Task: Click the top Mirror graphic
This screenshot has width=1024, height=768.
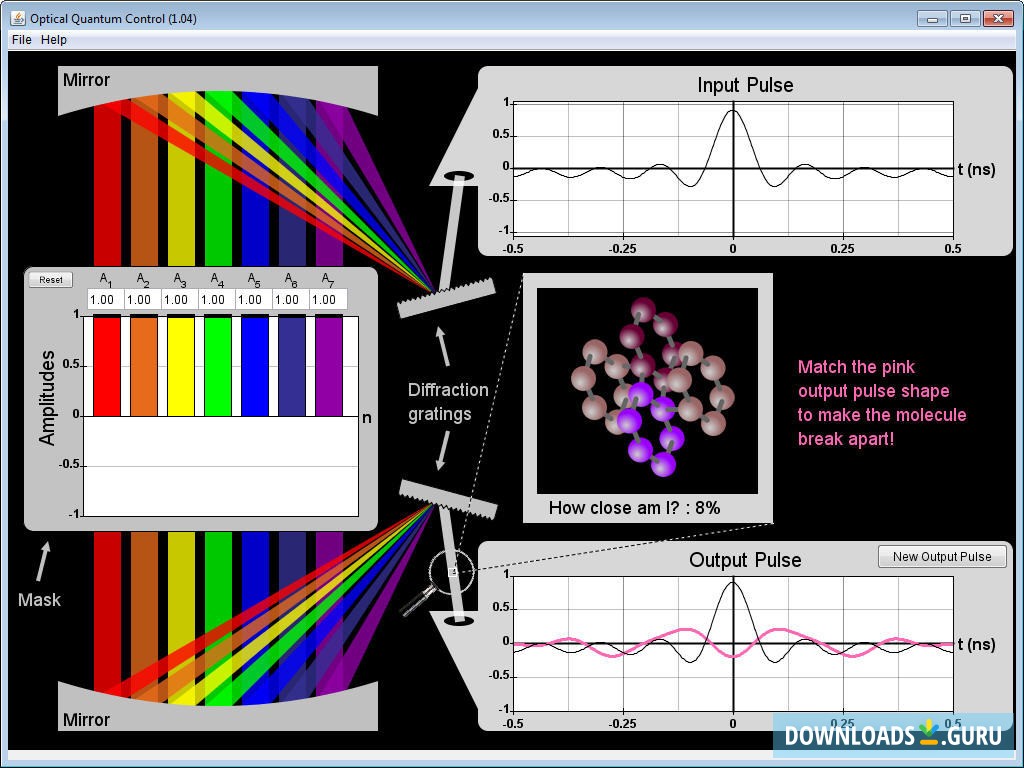Action: click(x=217, y=89)
